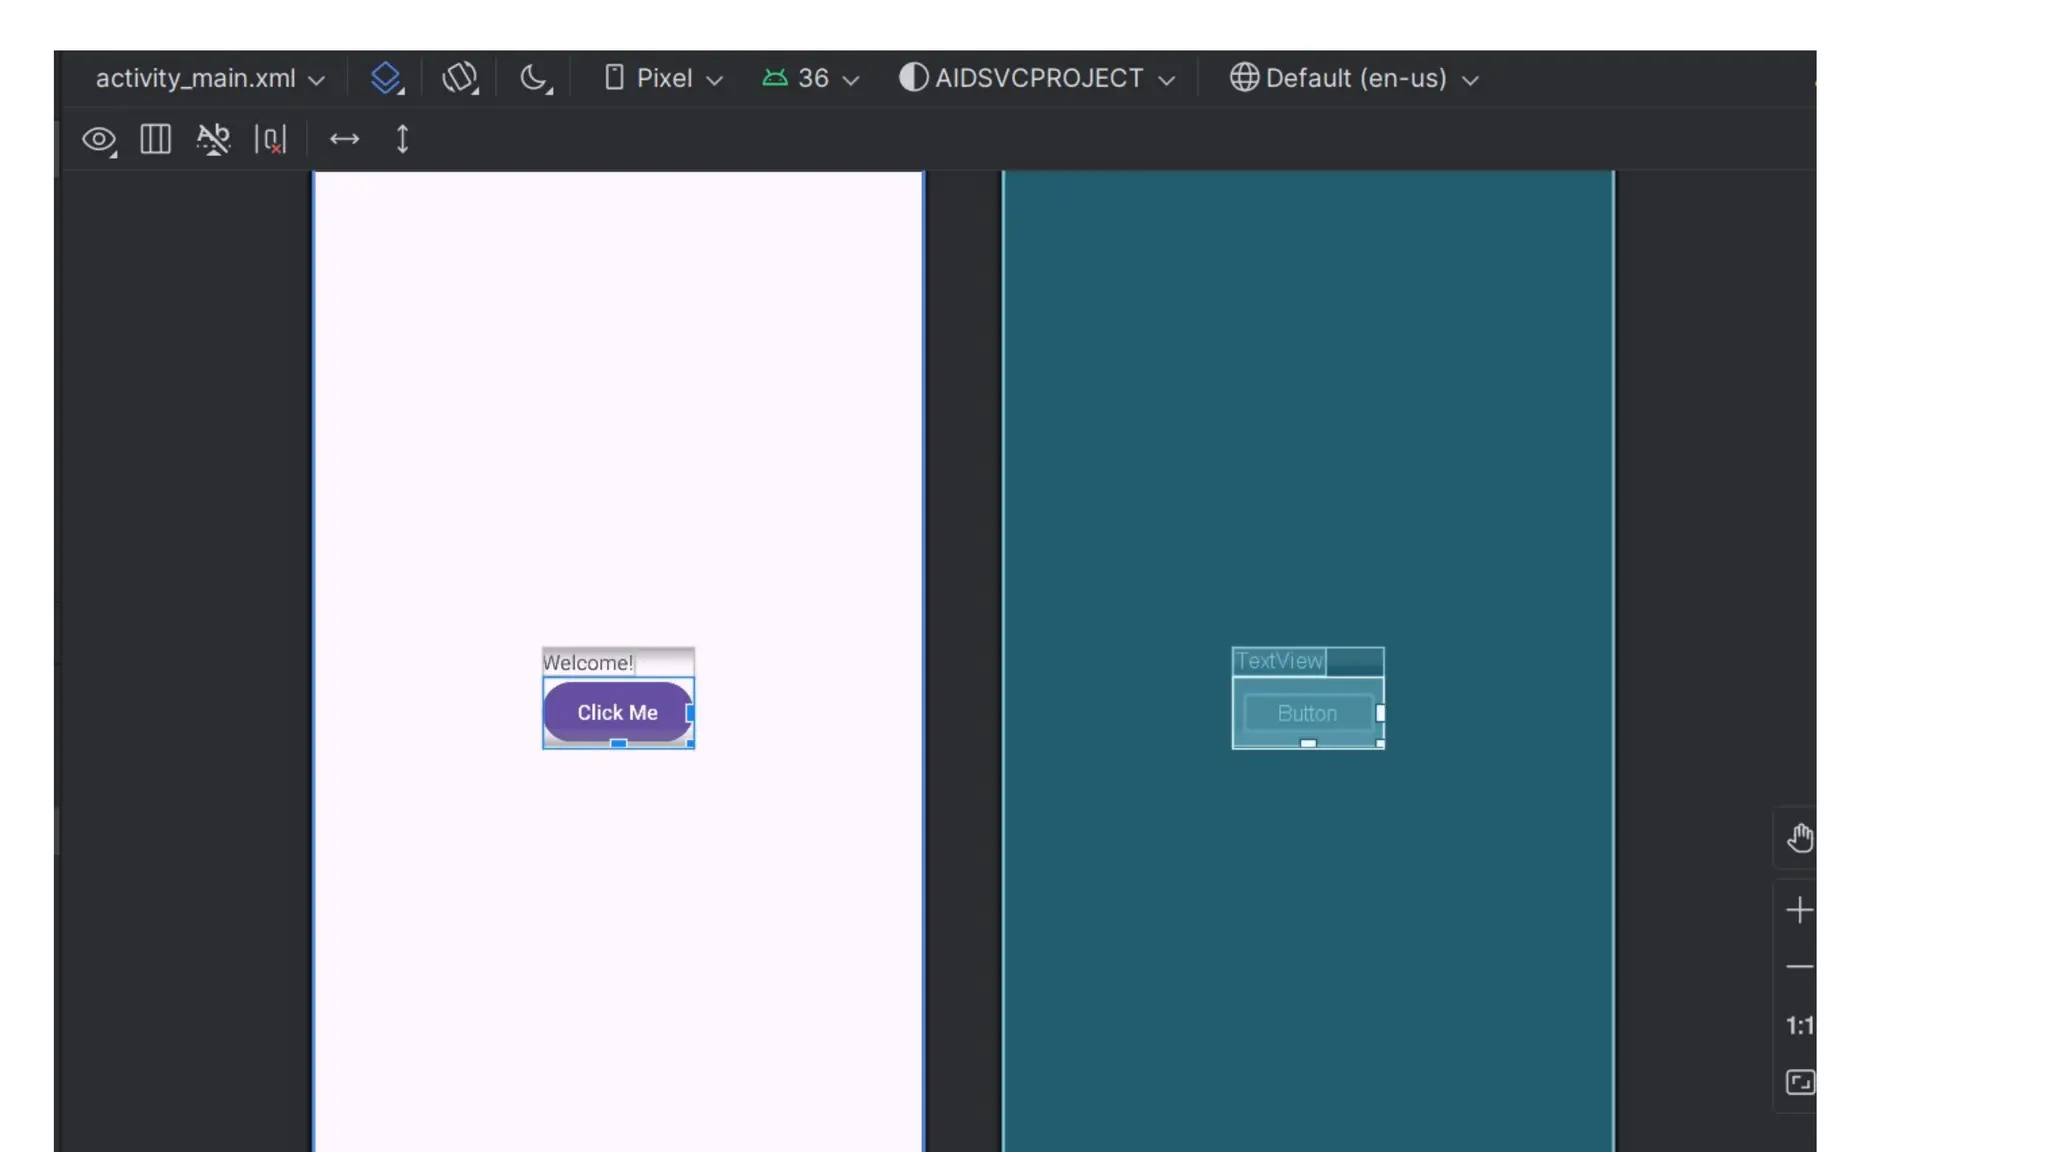2048x1152 pixels.
Task: Open the Select Design Surface layers menu
Action: (386, 78)
